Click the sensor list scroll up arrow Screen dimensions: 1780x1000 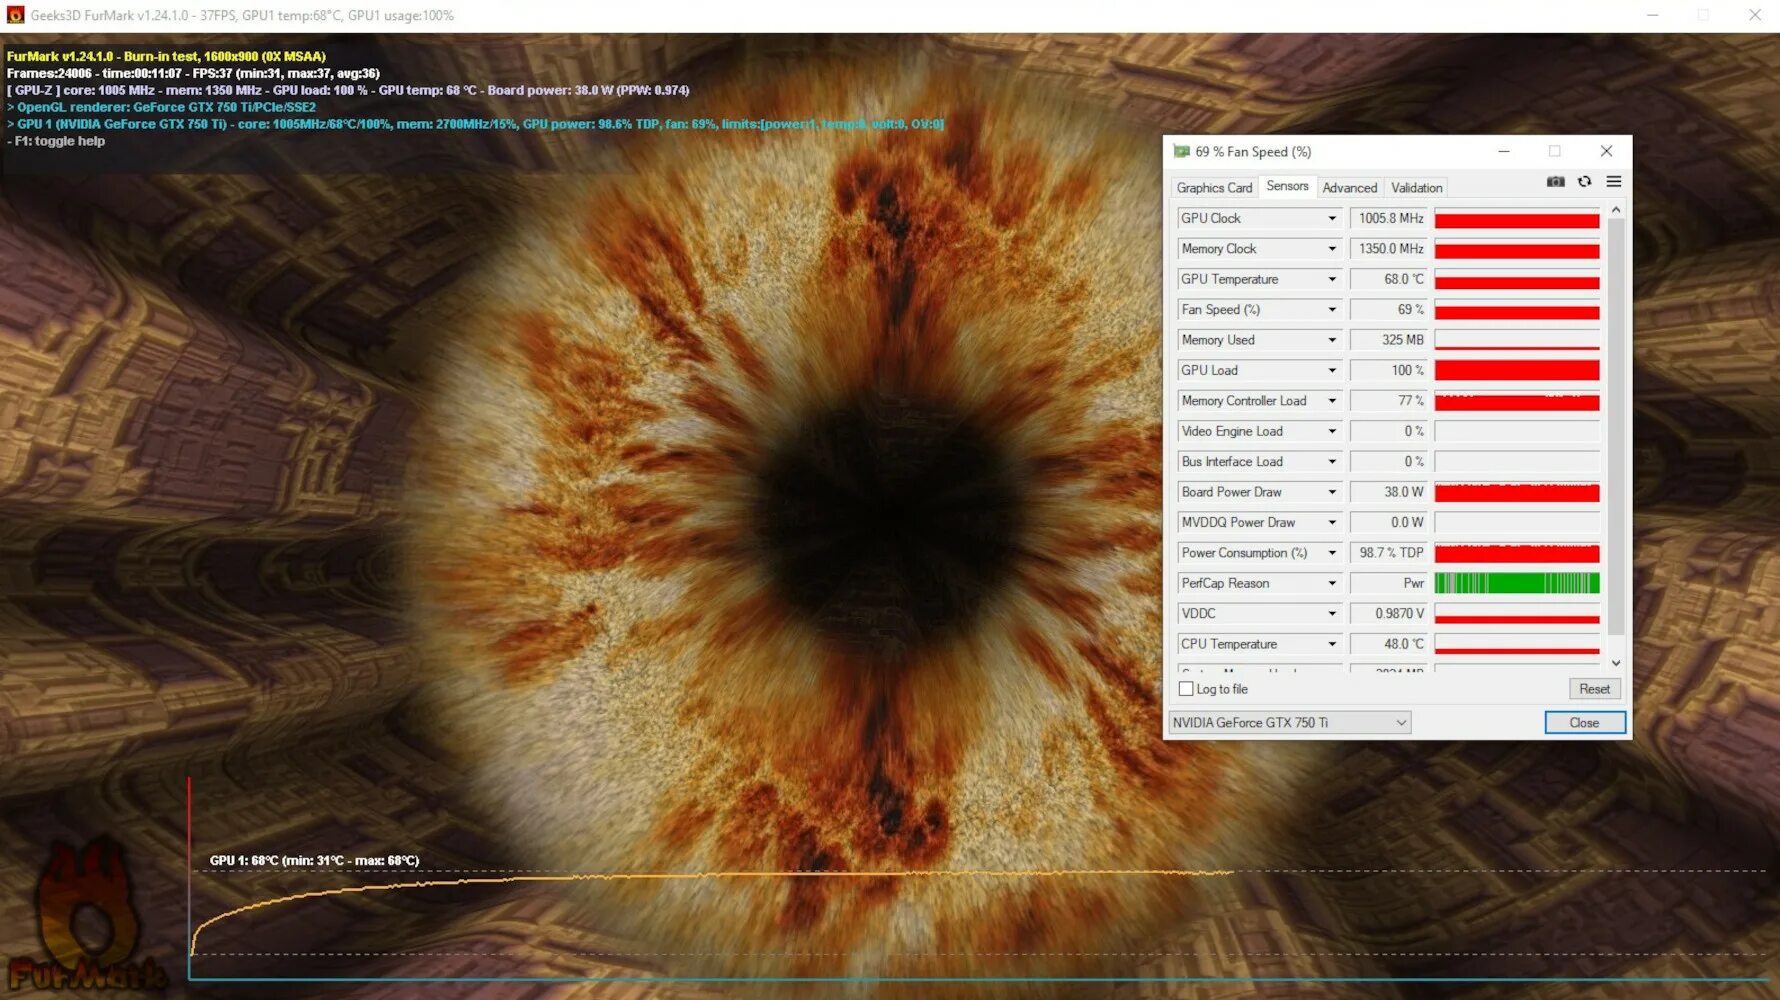[x=1616, y=210]
